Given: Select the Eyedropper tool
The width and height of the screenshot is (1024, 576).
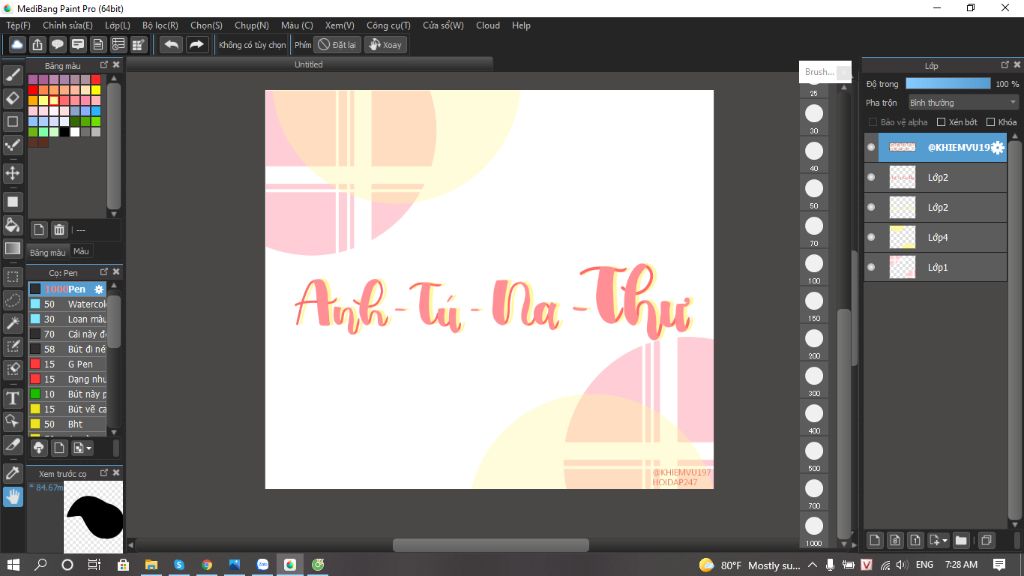Looking at the screenshot, I should click(x=12, y=473).
